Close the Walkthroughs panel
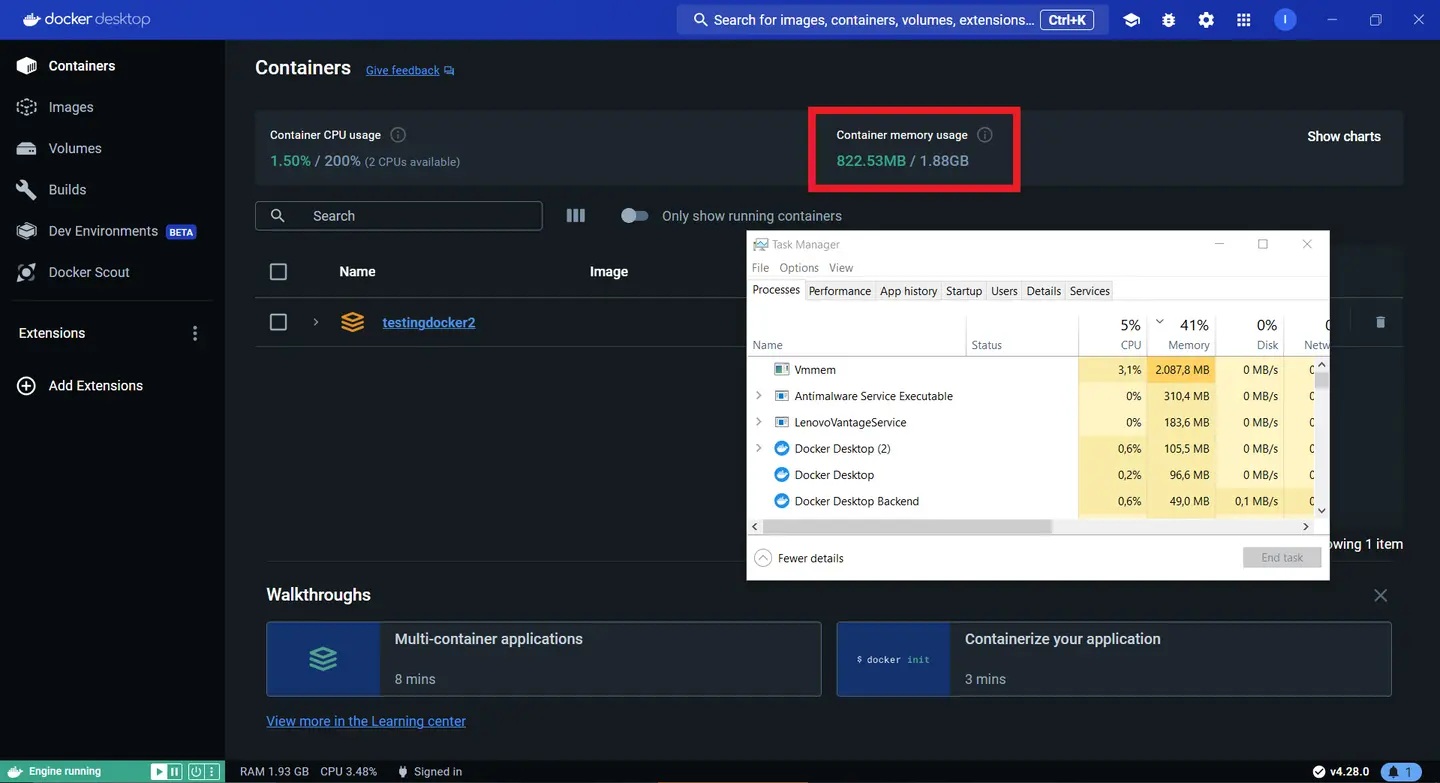The width and height of the screenshot is (1440, 783). click(1381, 596)
